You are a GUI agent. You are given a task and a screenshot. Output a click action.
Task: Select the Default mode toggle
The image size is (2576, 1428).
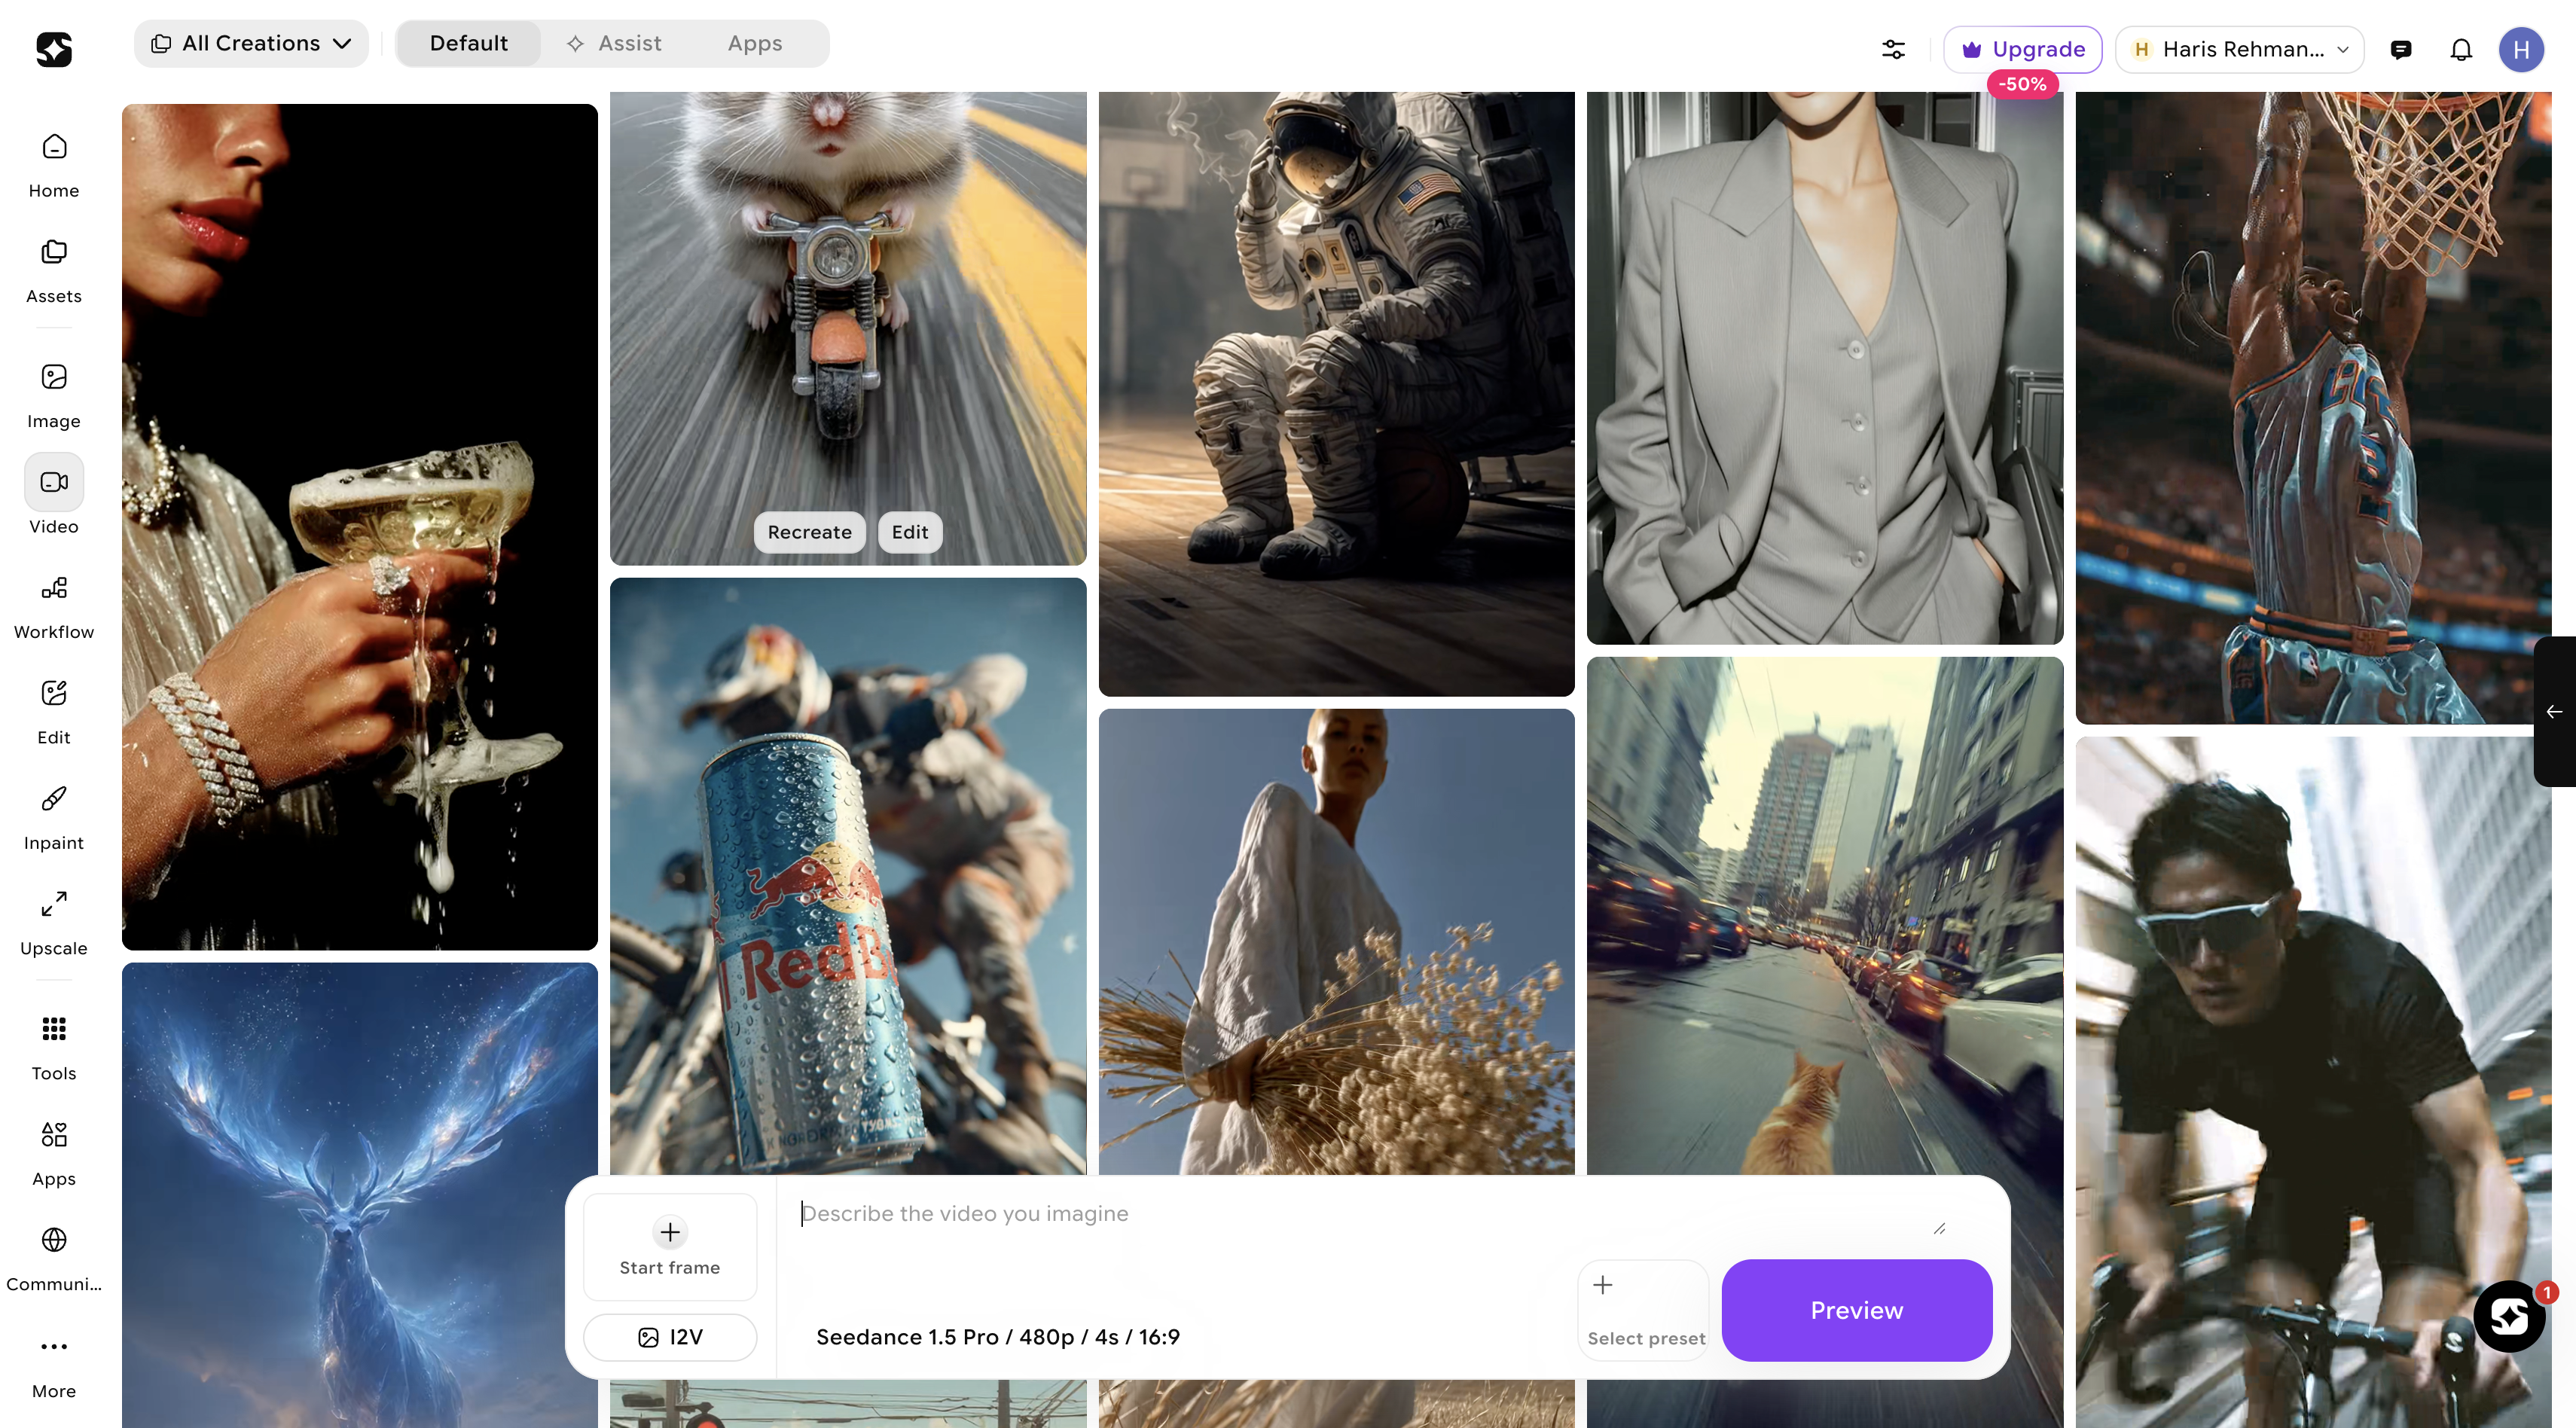468,44
